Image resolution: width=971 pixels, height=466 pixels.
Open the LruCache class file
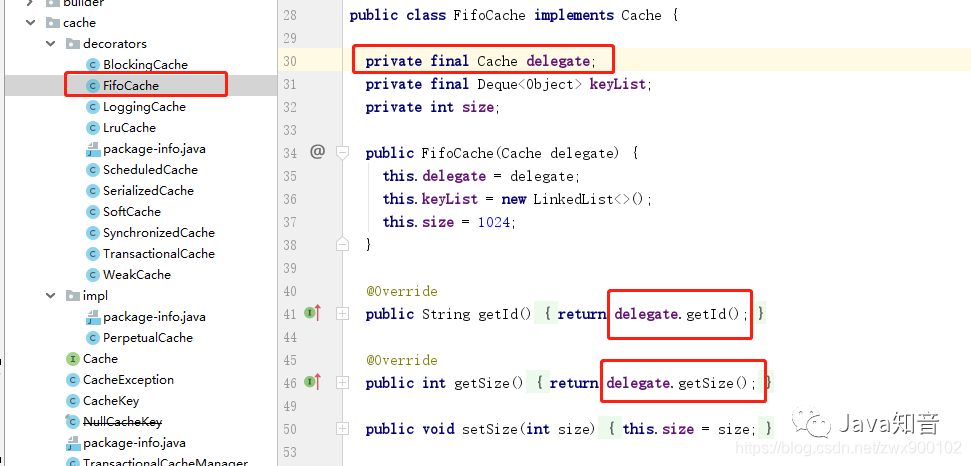coord(129,128)
